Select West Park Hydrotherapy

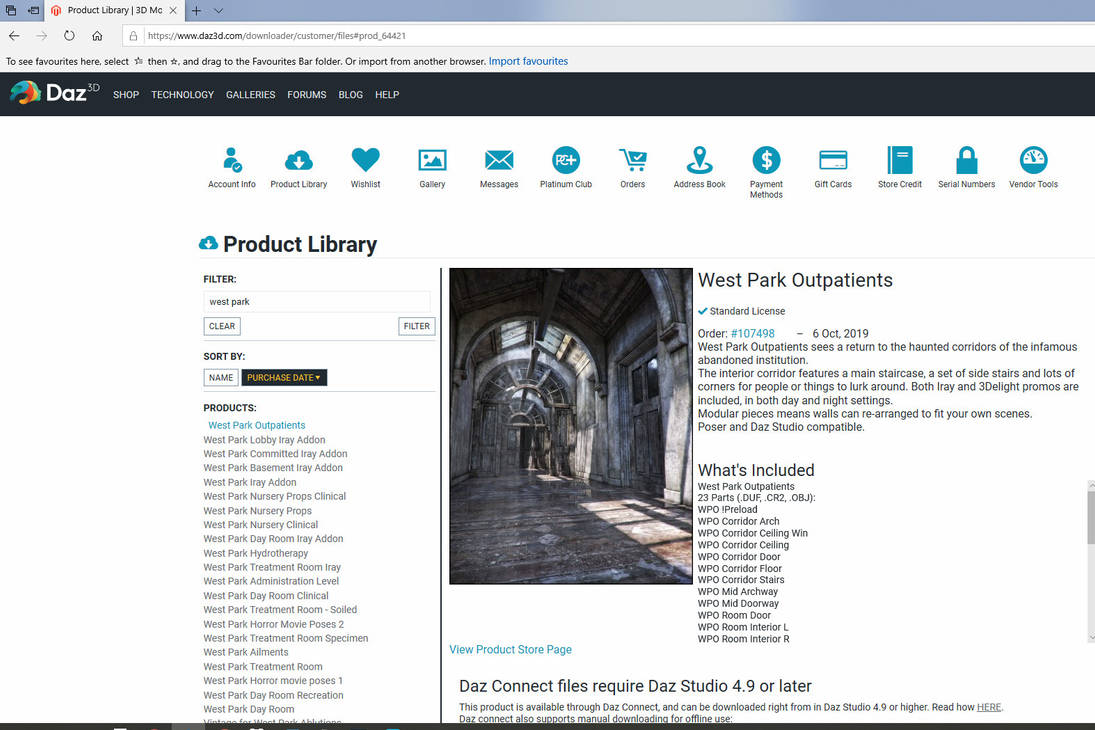[x=256, y=553]
